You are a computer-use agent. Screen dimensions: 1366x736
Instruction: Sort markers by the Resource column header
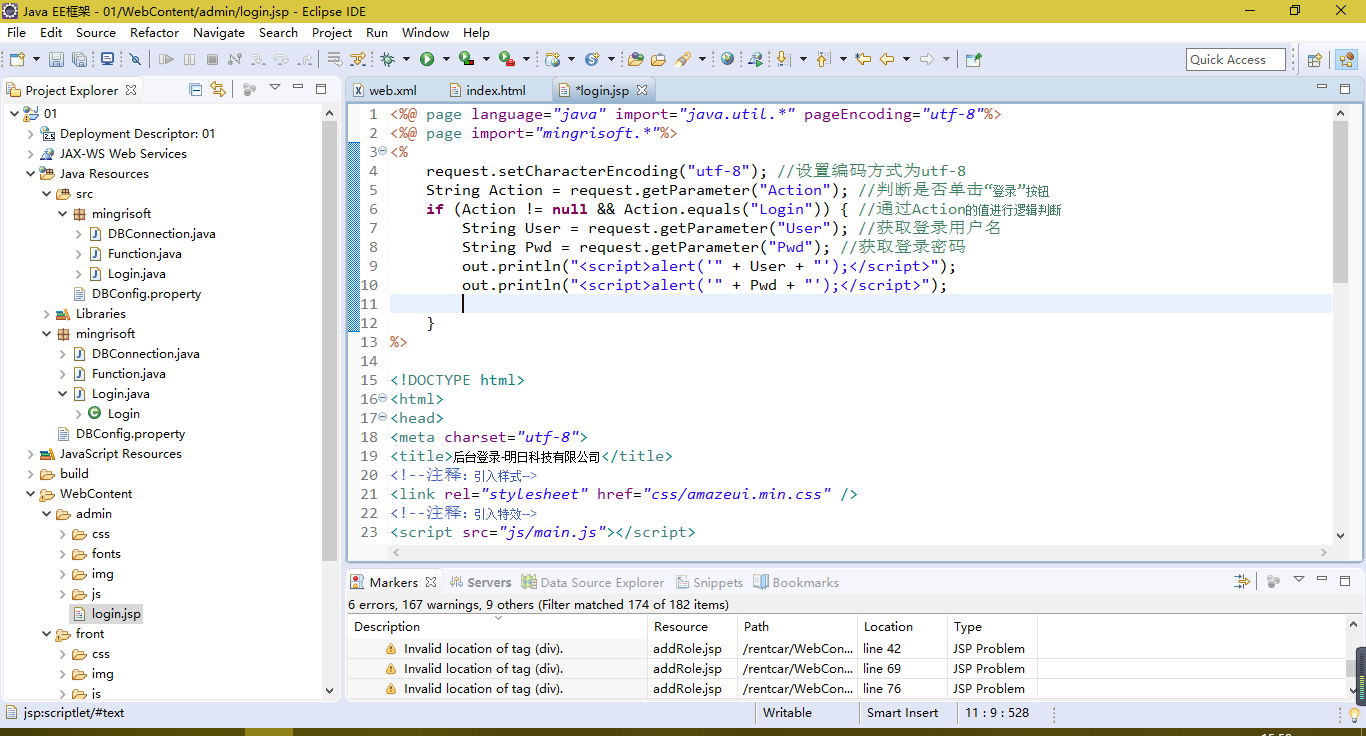pos(692,627)
